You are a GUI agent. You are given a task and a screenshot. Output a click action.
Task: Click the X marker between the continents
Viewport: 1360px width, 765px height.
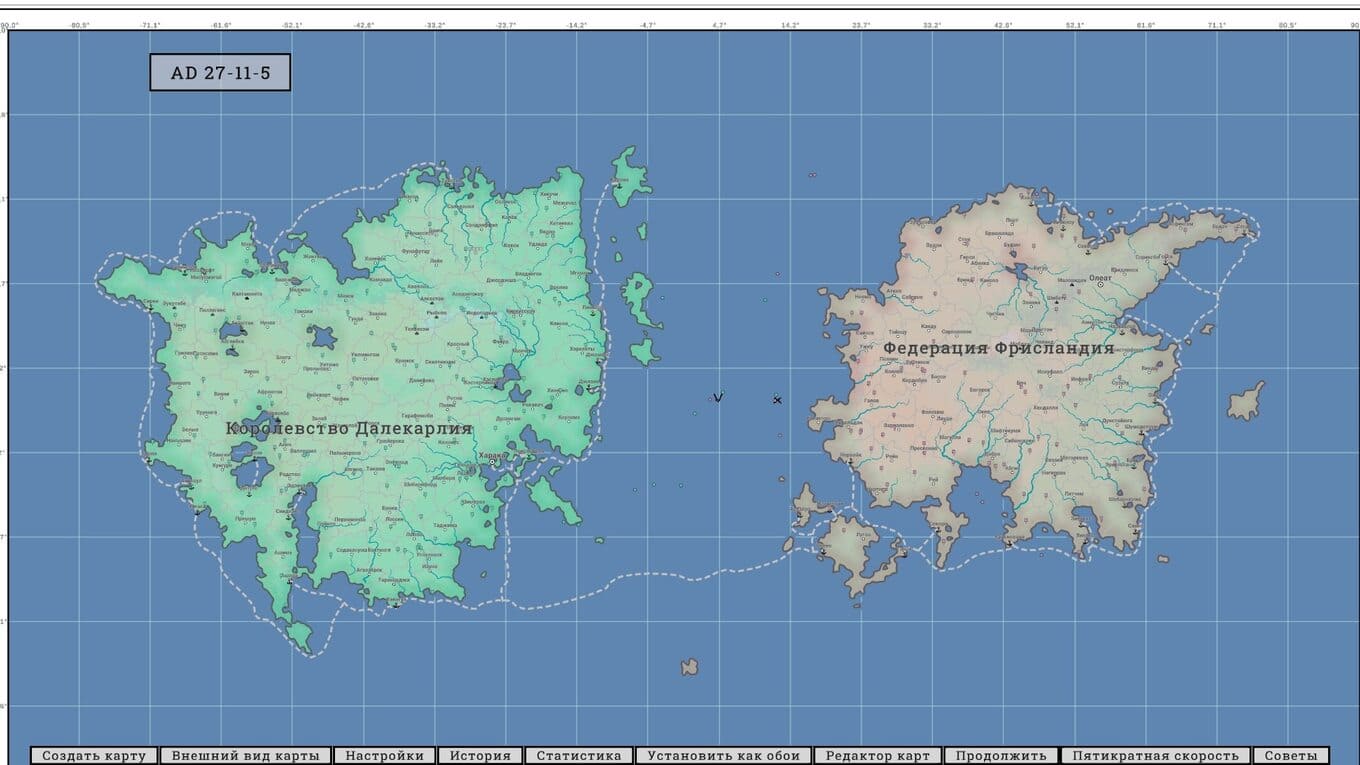(777, 400)
